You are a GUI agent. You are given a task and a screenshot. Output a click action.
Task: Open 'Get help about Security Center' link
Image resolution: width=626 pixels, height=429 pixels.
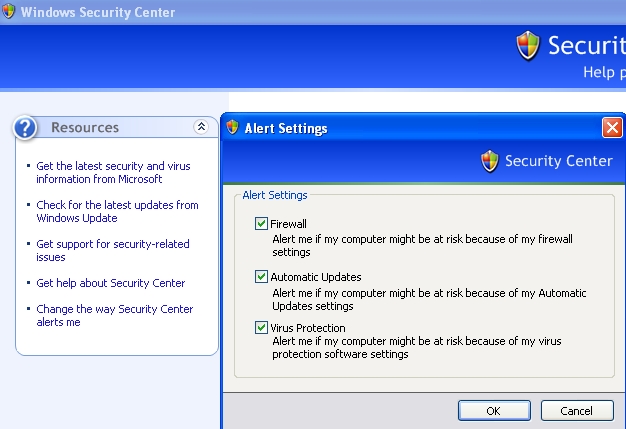(111, 283)
